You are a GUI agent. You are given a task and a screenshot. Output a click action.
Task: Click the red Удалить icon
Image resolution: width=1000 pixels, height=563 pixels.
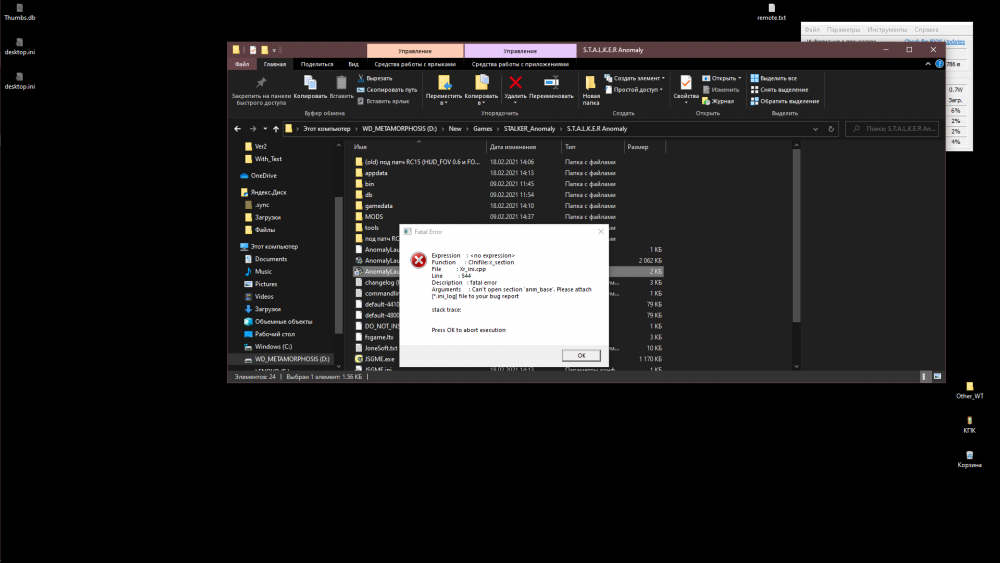tap(515, 82)
